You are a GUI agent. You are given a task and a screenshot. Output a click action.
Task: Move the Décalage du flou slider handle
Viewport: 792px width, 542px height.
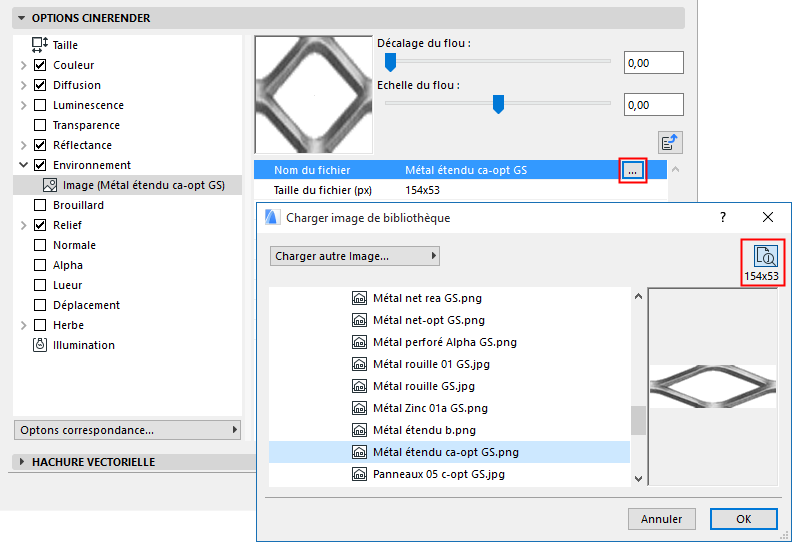[x=390, y=62]
